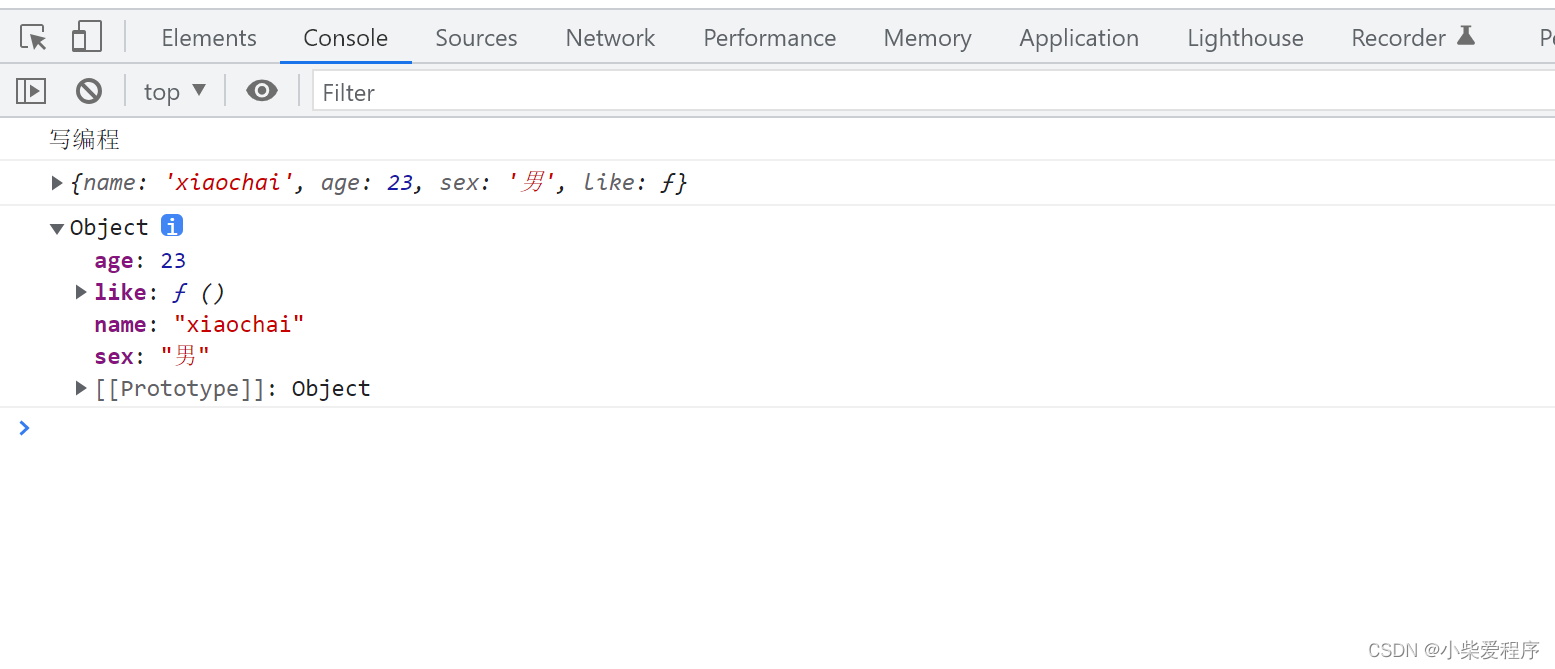This screenshot has height=669, width=1555.
Task: Open the Network tab
Action: (x=610, y=38)
